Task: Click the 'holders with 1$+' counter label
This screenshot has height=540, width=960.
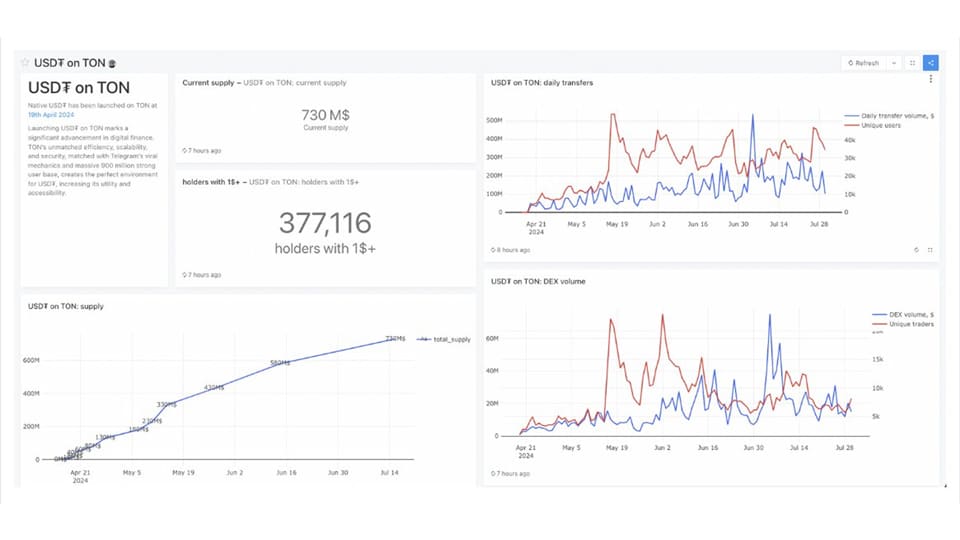Action: coord(325,249)
